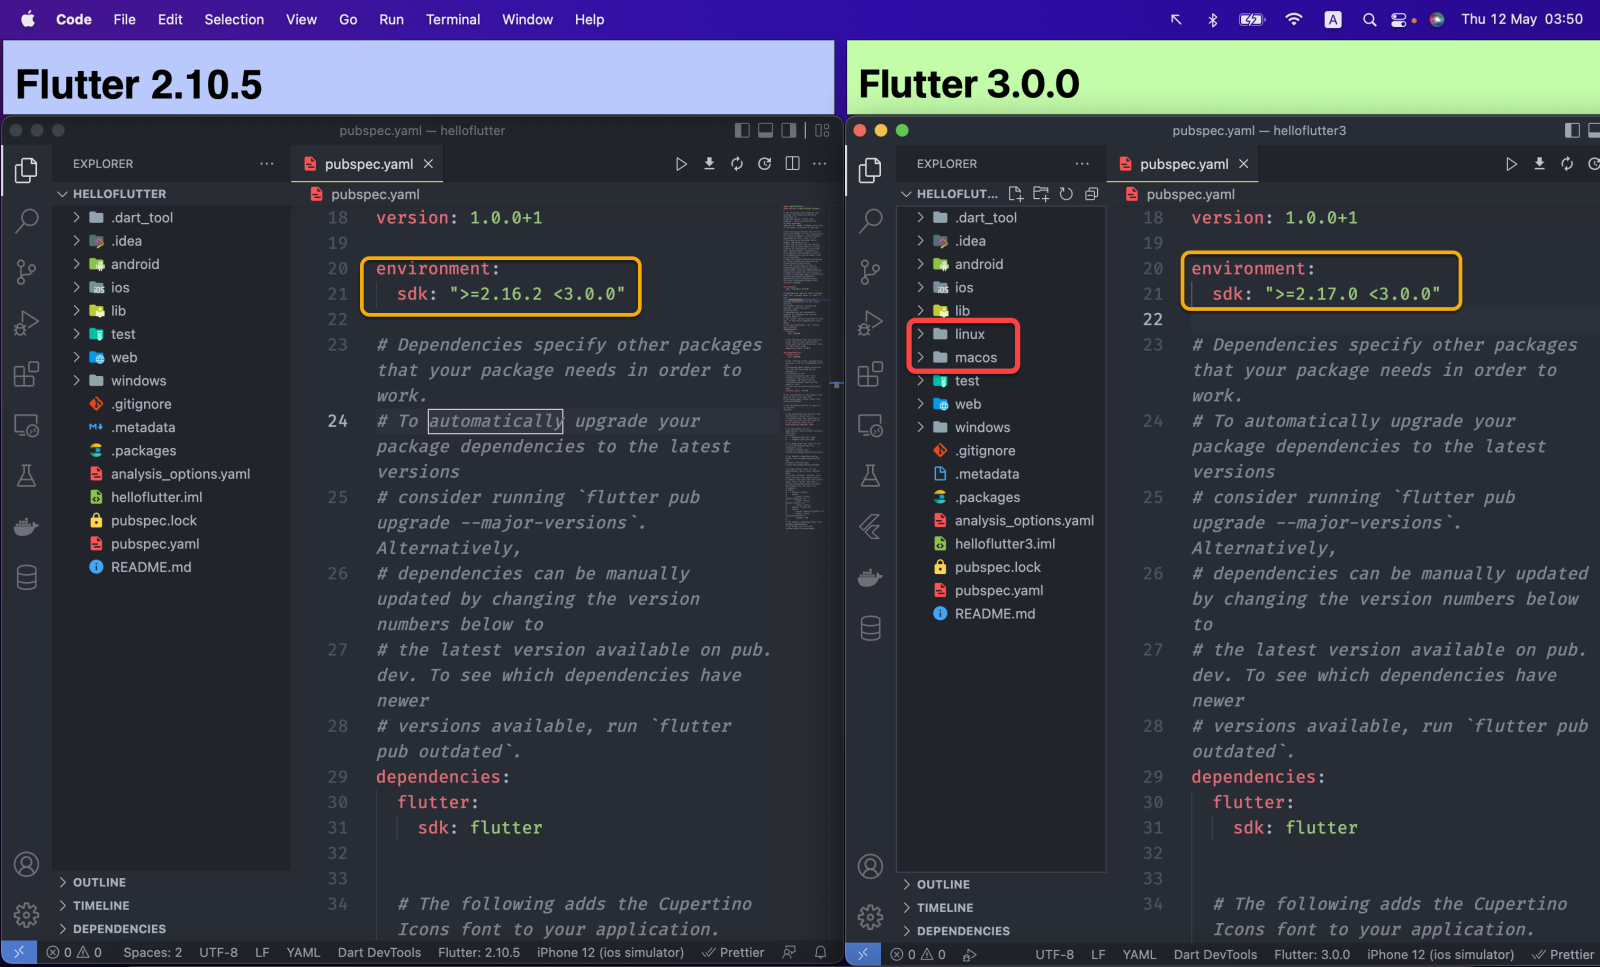Run pubspec.yaml in left window editor toolbar
This screenshot has height=967, width=1600.
pos(681,164)
